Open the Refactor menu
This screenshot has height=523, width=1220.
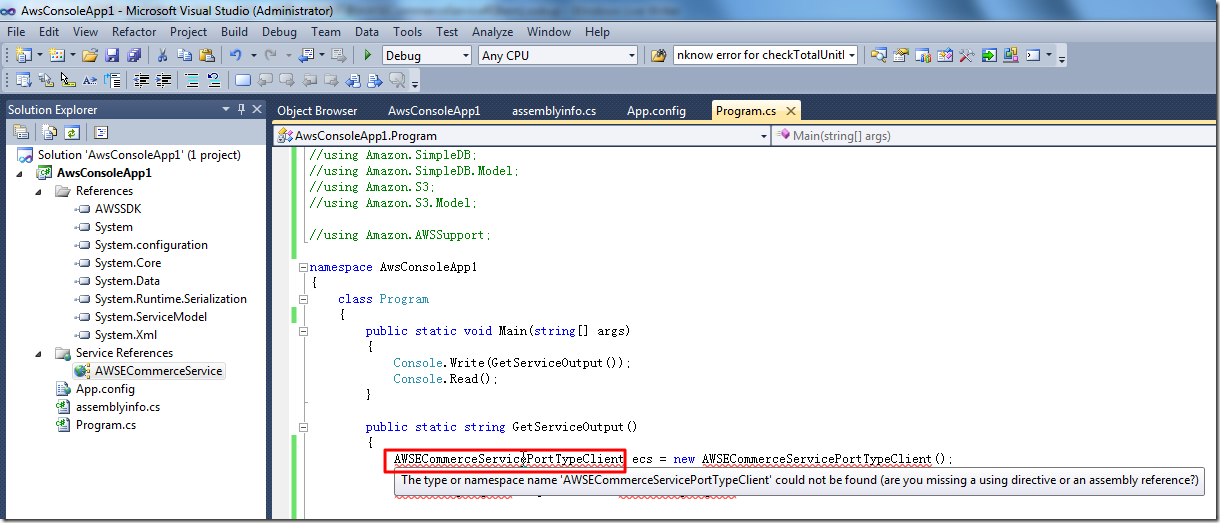pyautogui.click(x=134, y=32)
